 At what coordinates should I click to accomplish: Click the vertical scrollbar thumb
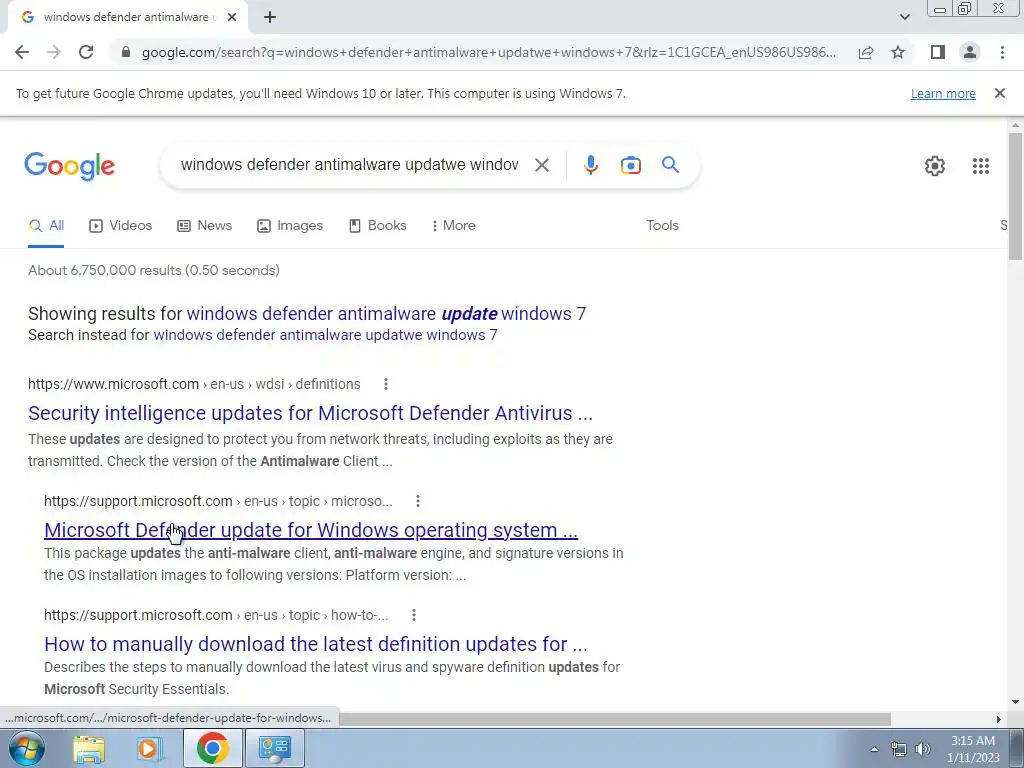point(1015,196)
